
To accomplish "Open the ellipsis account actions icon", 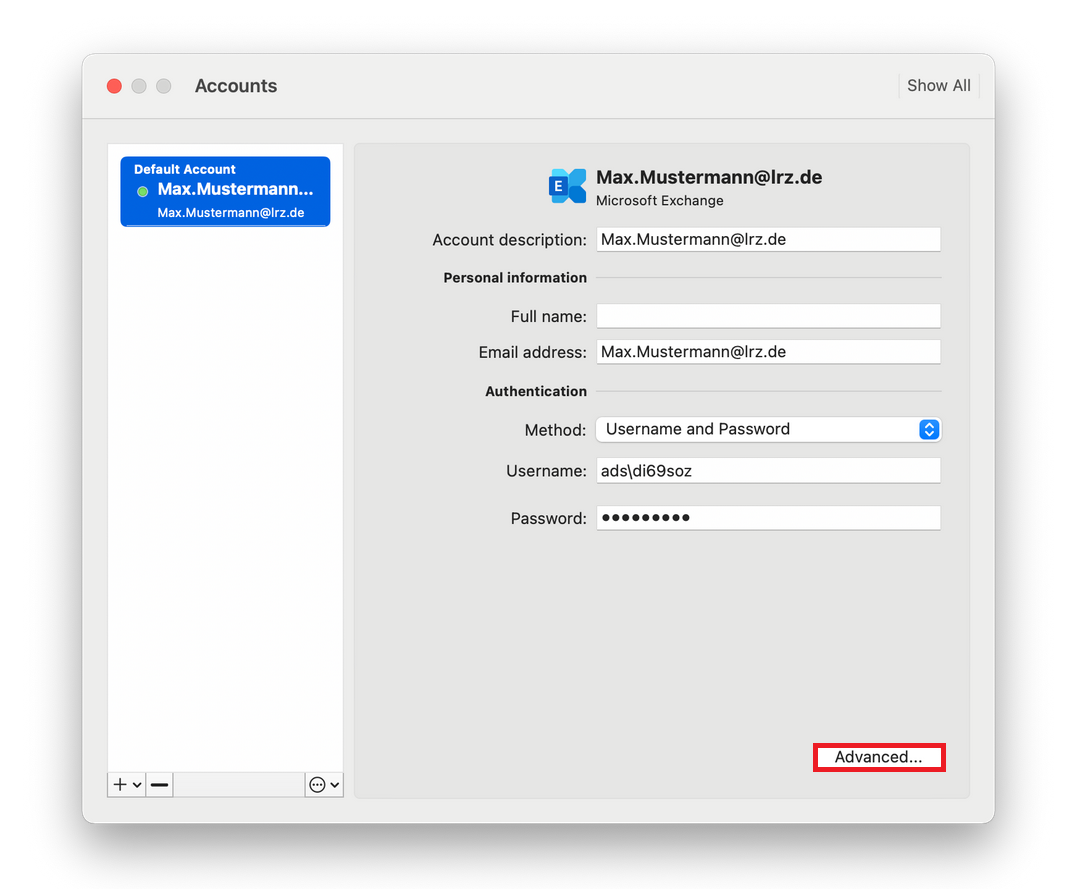I will (x=318, y=784).
